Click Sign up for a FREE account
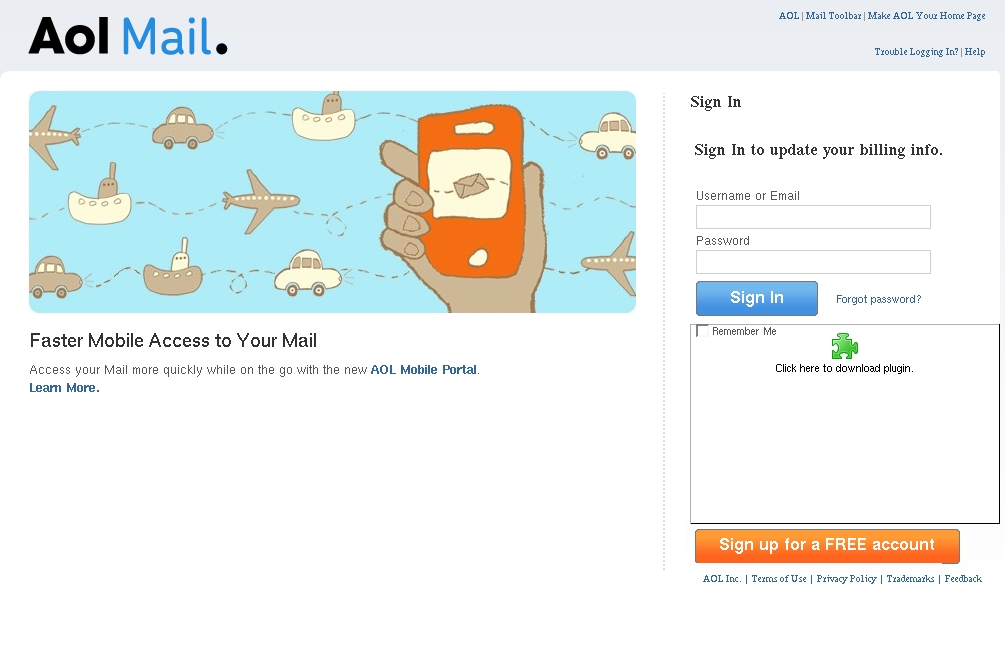1005x661 pixels. 827,546
